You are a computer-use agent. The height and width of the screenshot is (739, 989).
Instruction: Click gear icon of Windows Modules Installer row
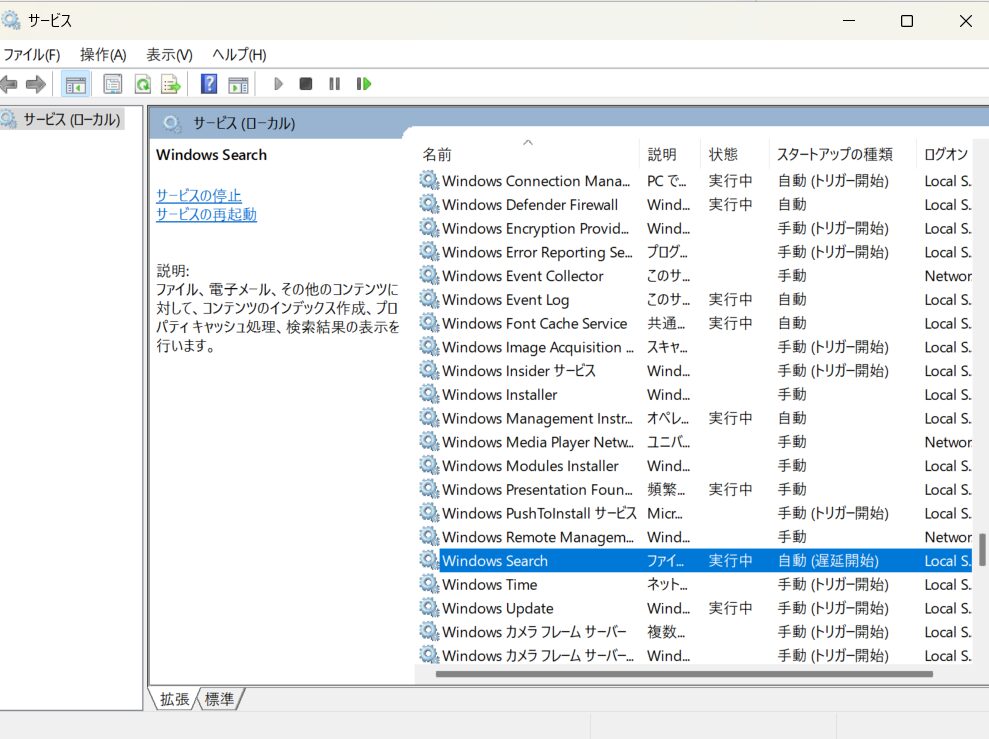click(x=430, y=465)
